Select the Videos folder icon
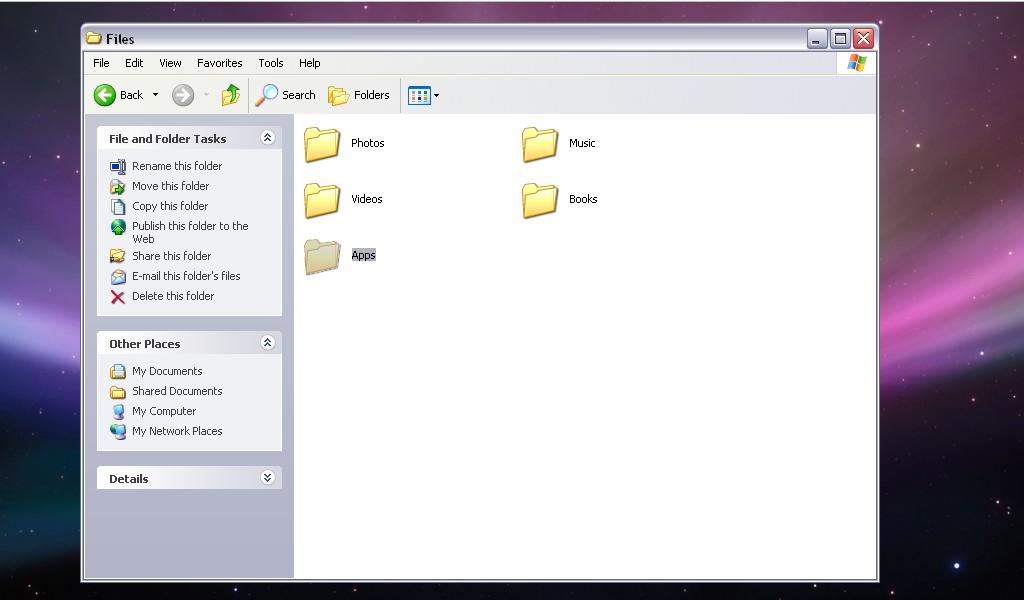Image resolution: width=1024 pixels, height=600 pixels. [x=322, y=200]
